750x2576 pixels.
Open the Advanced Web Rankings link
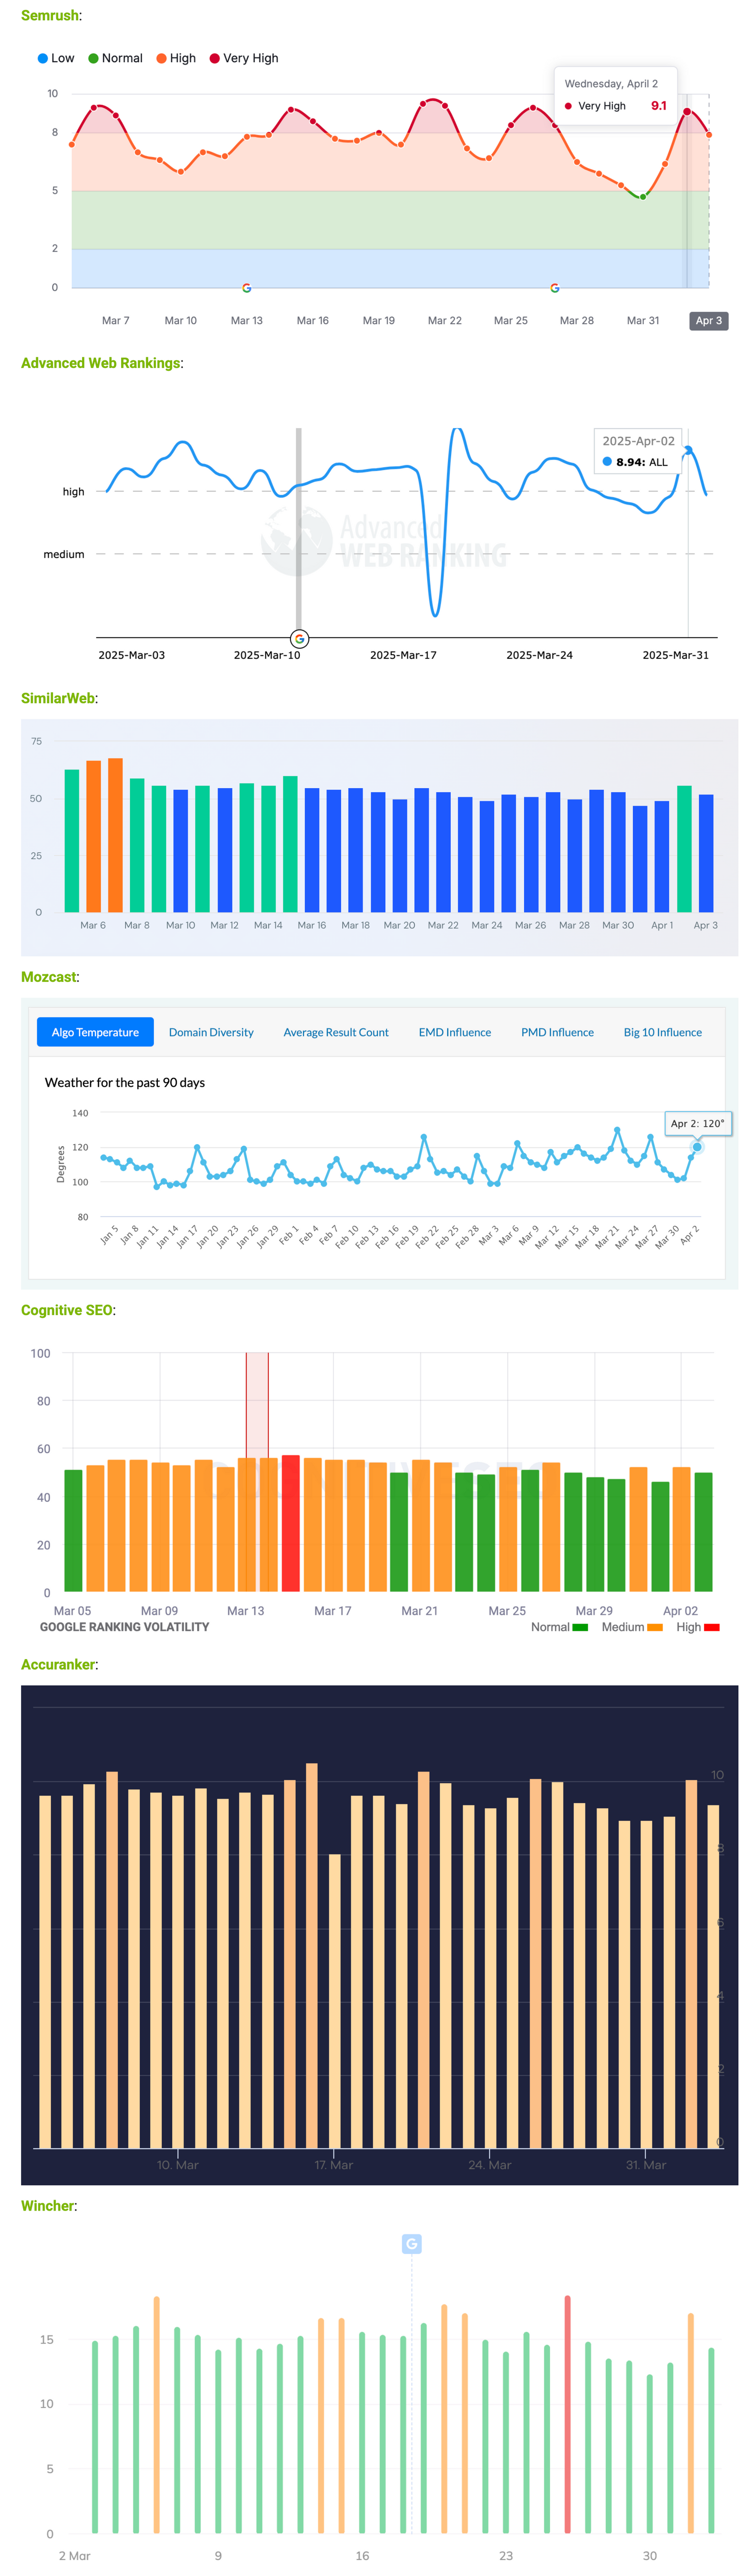click(101, 363)
